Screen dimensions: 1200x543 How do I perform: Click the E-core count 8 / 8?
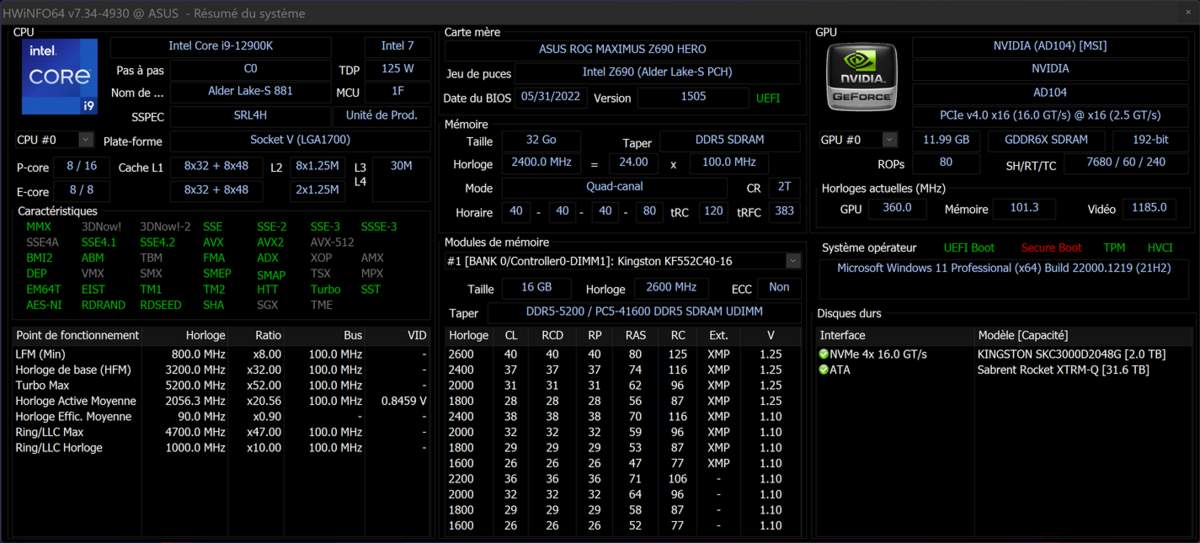(82, 189)
